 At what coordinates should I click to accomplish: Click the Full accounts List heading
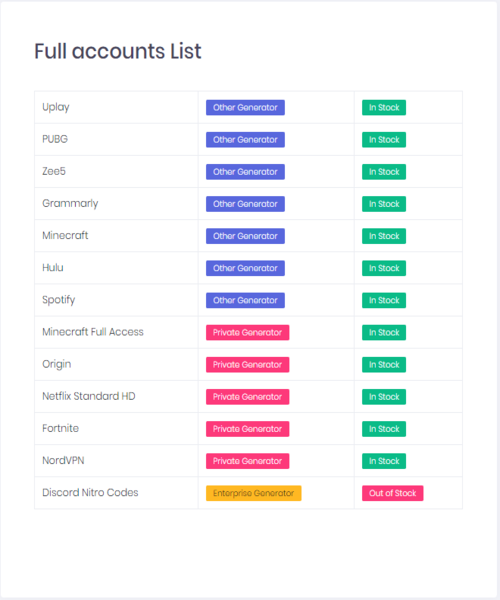point(117,51)
